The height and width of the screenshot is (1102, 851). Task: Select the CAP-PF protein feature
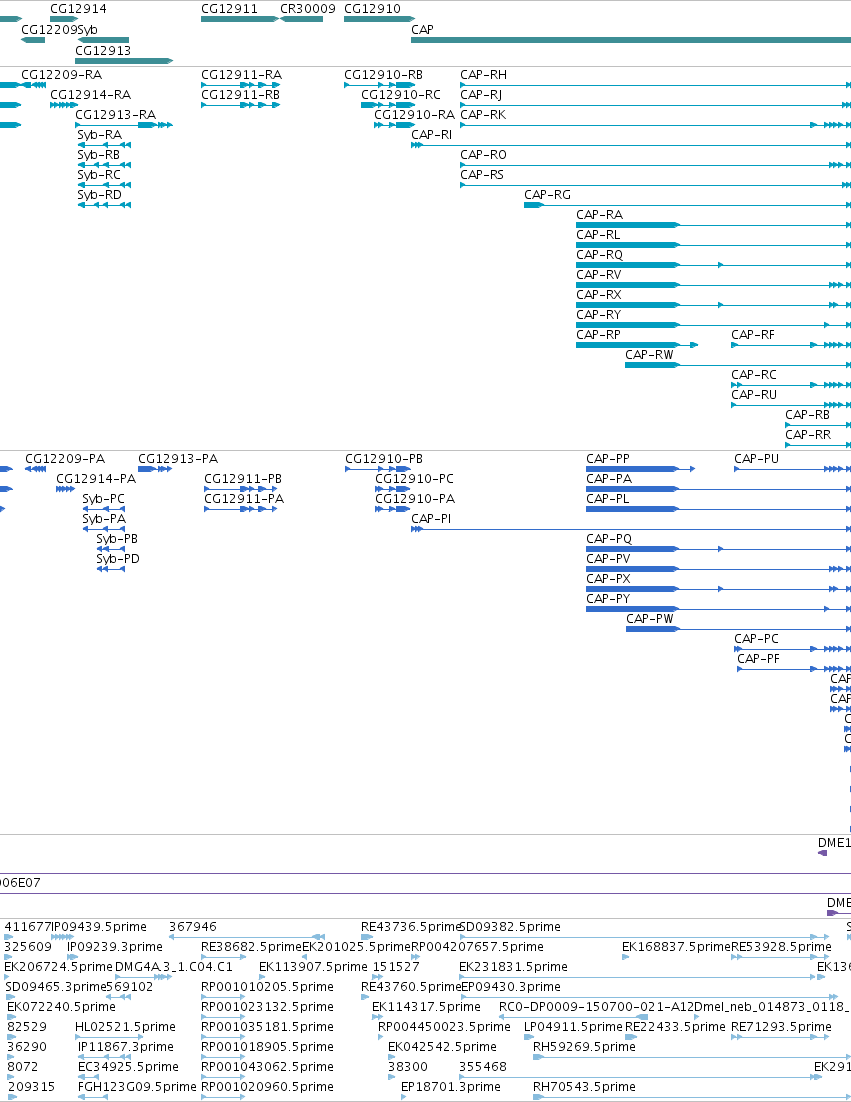point(758,659)
